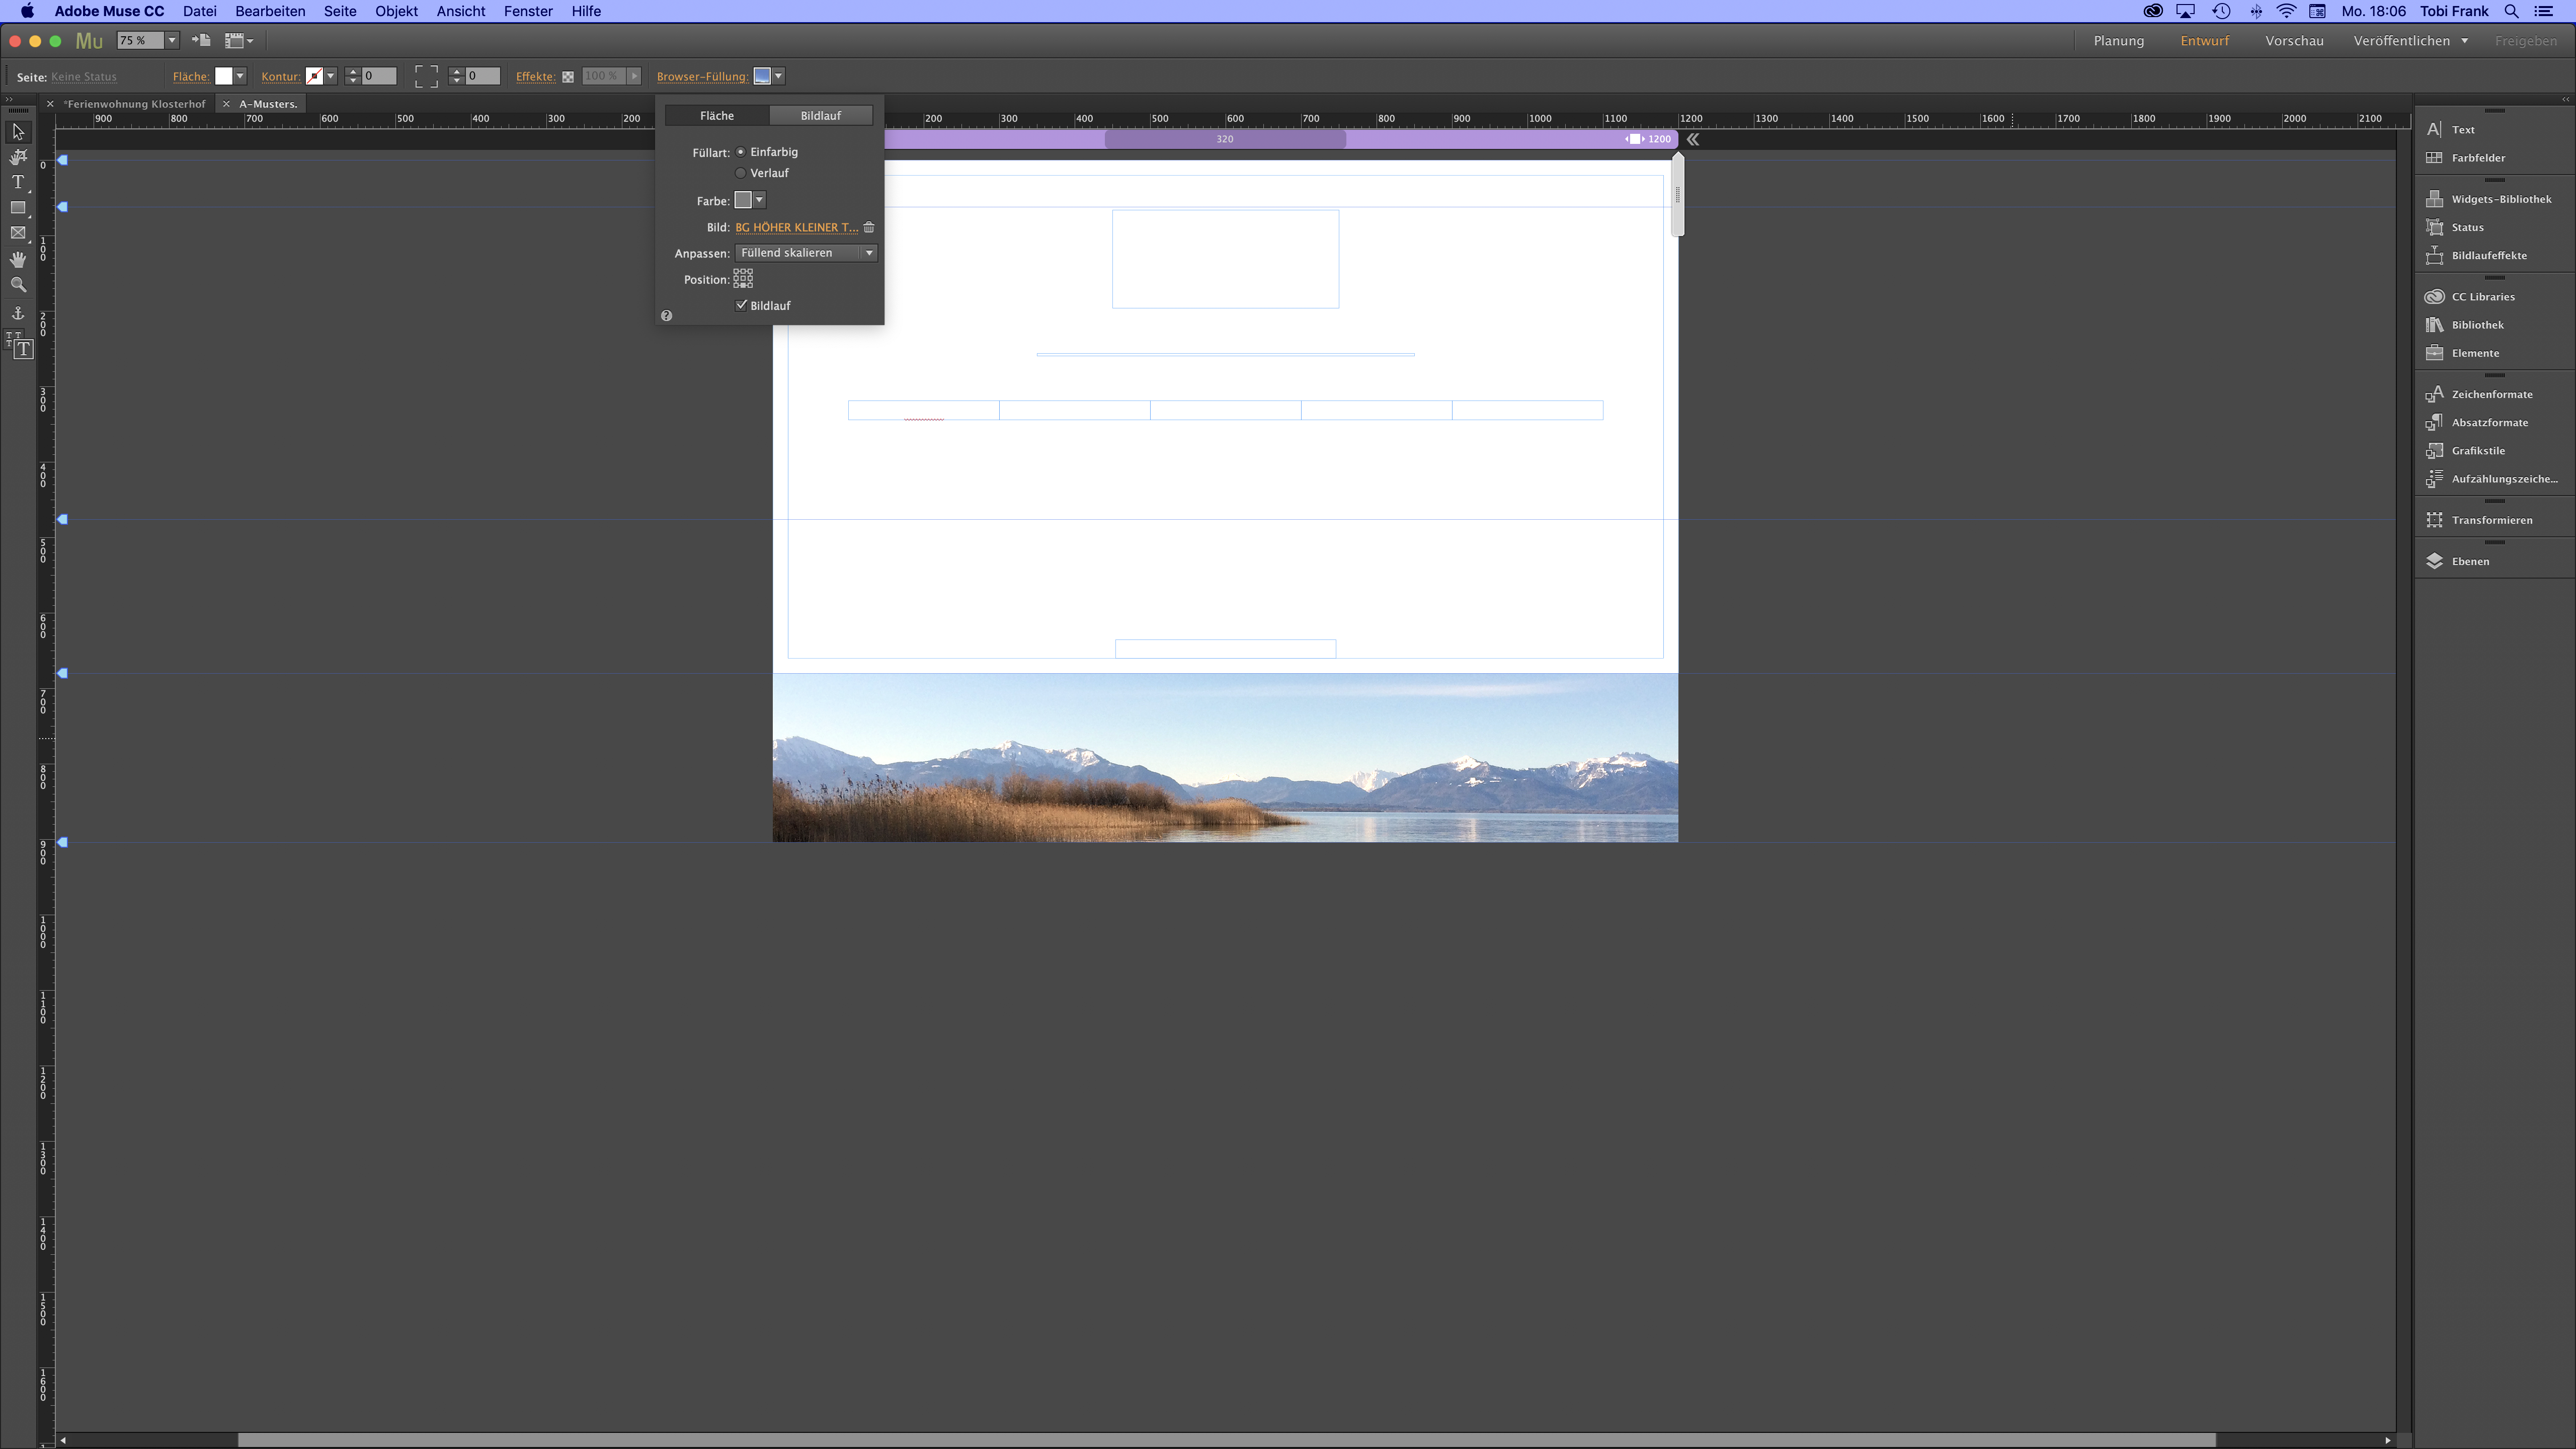Expand Anpassen dropdown Füllend skalieren

pos(869,251)
